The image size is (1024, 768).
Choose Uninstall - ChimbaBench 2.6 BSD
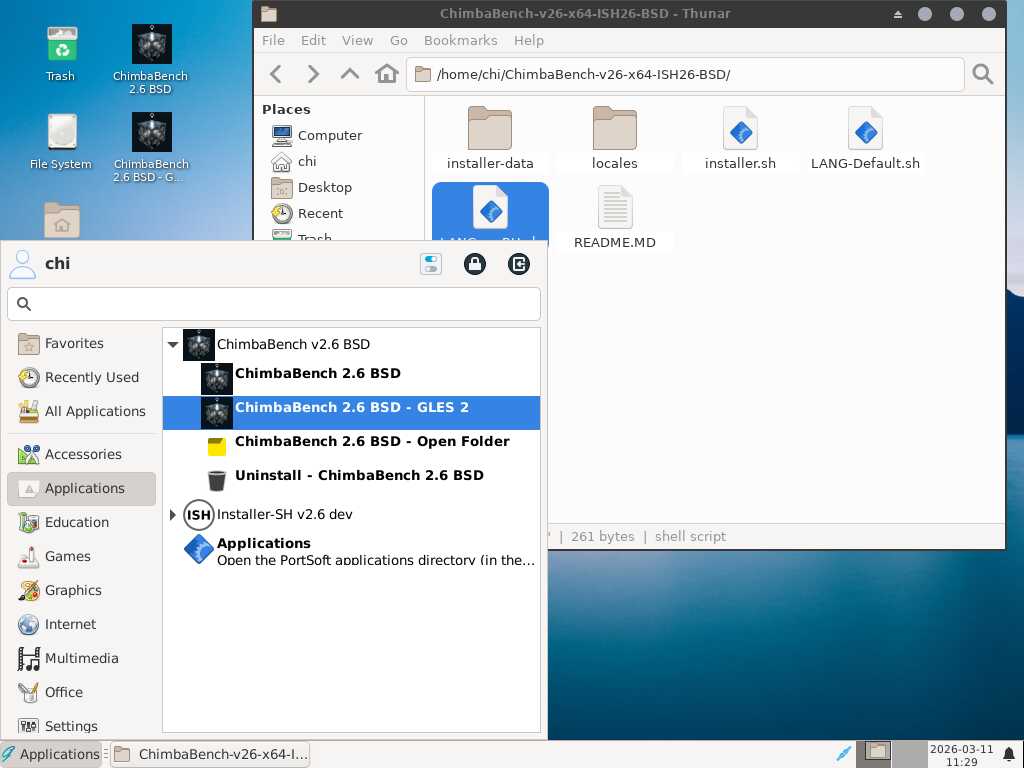(x=351, y=480)
